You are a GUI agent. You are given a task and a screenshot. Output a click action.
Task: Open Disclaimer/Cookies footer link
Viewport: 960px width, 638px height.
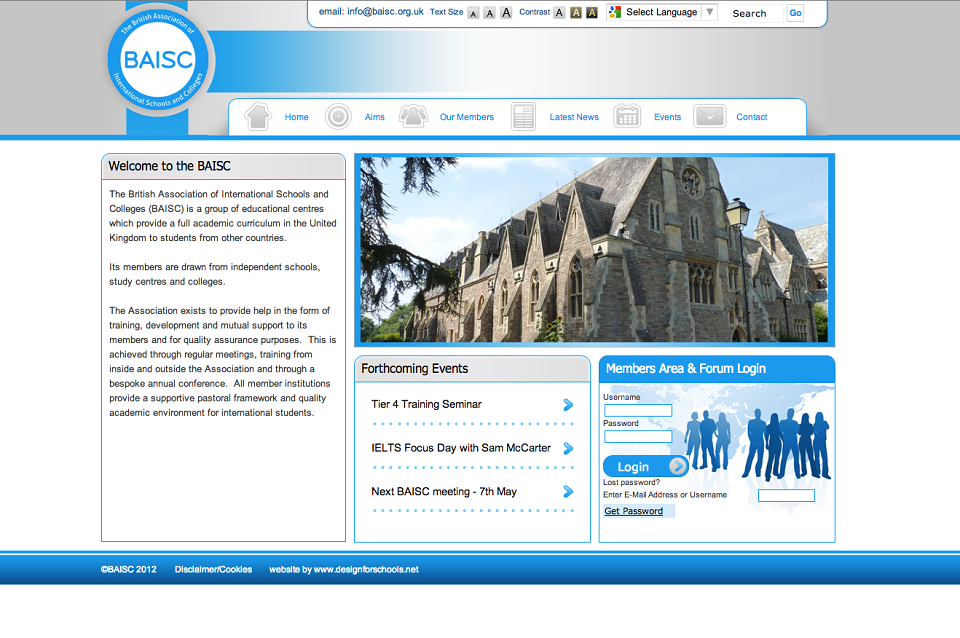point(213,569)
